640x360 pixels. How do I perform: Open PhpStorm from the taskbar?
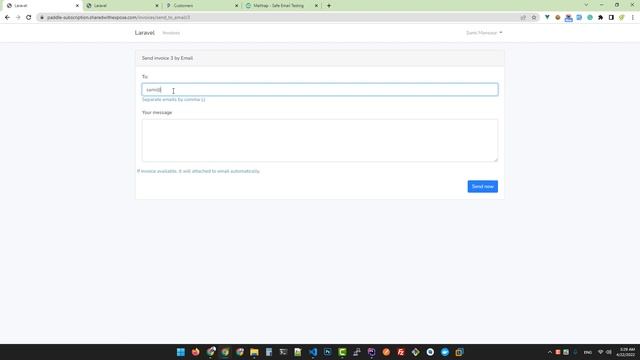(x=371, y=352)
